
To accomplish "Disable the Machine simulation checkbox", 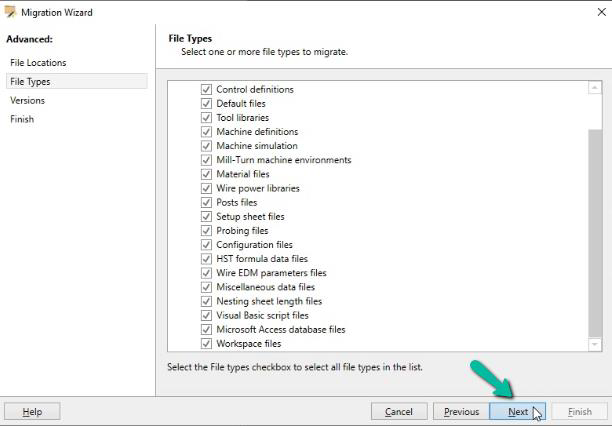I will coord(206,146).
